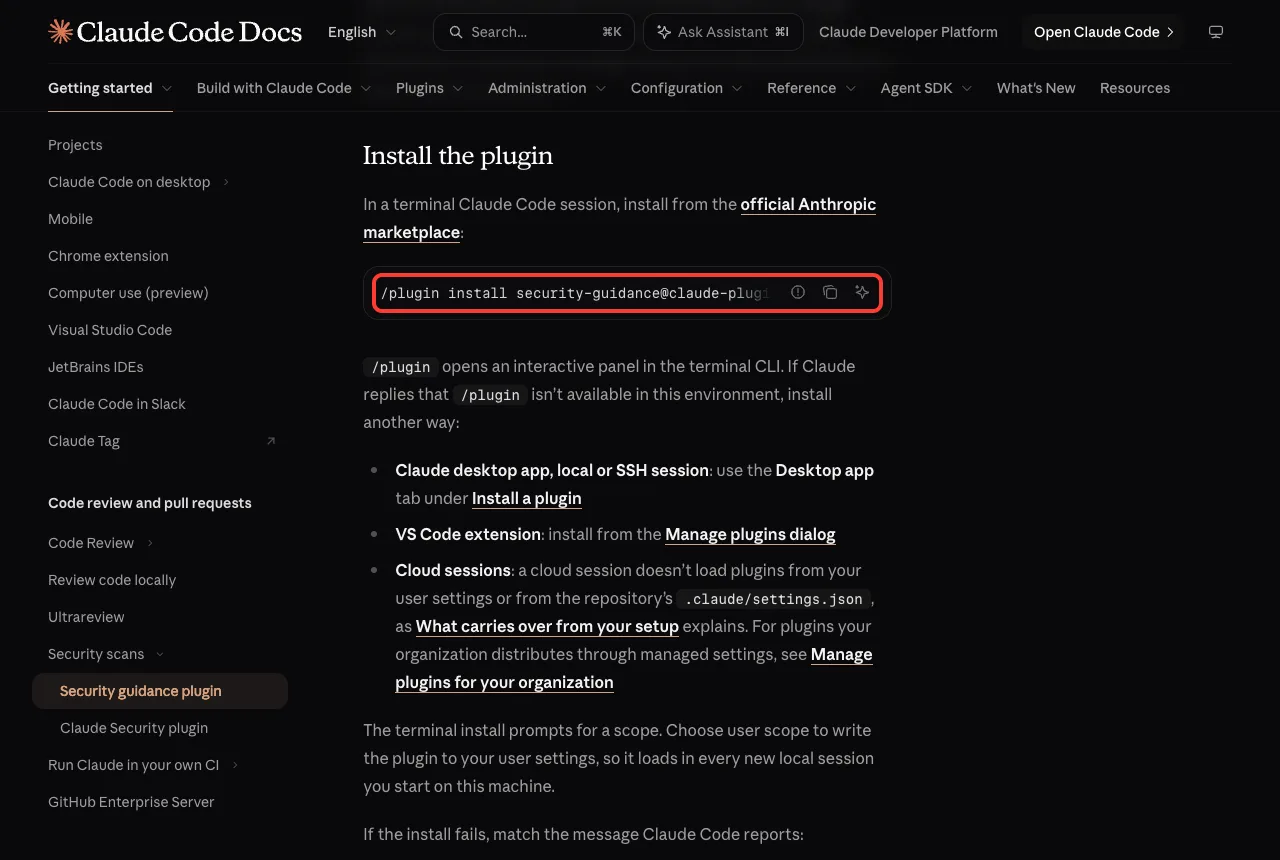Click the magnifier icon in search box

click(456, 32)
